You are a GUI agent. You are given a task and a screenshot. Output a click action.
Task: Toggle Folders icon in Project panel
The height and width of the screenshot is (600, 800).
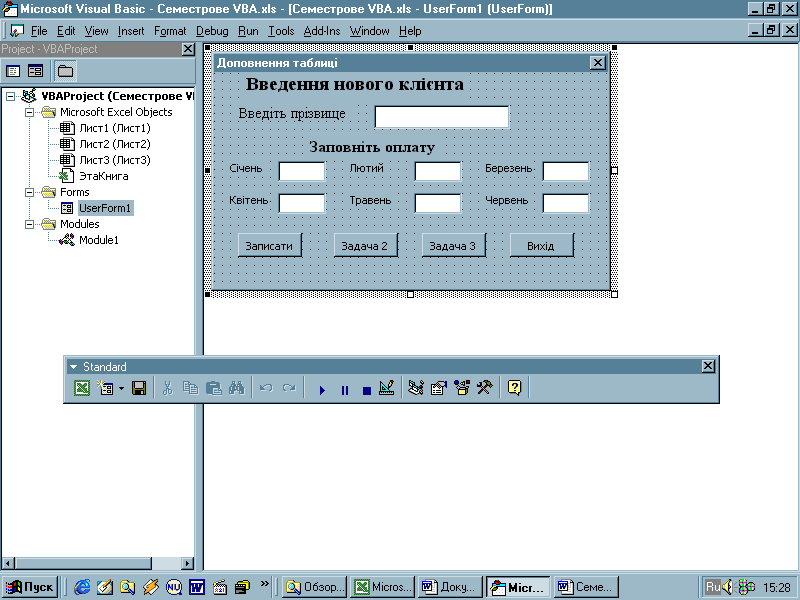click(65, 71)
